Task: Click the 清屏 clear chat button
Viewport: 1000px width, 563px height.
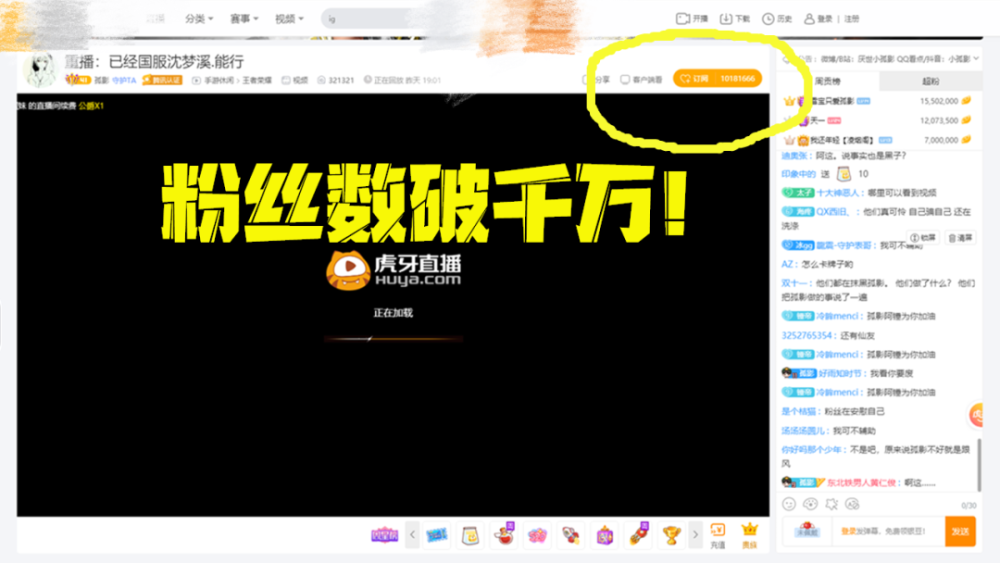Action: point(960,238)
